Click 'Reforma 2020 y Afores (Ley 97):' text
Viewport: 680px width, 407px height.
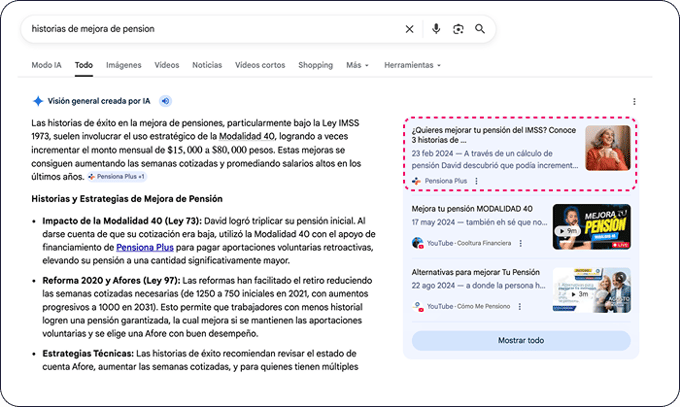click(x=111, y=280)
